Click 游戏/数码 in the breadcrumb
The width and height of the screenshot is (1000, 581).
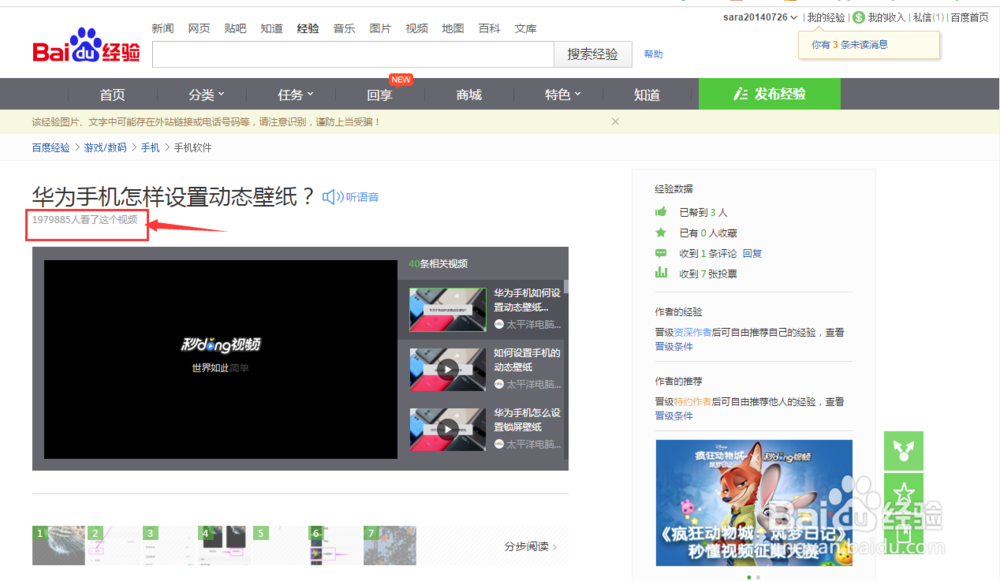click(105, 147)
